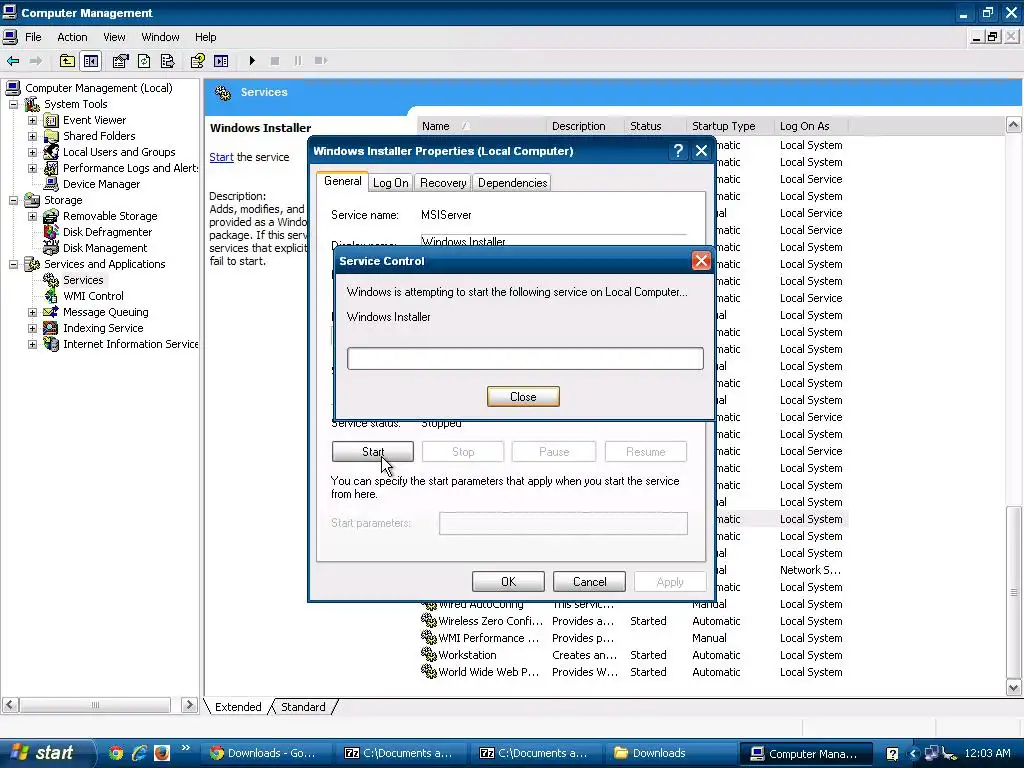Open the View menu
This screenshot has height=768, width=1024.
pyautogui.click(x=114, y=37)
